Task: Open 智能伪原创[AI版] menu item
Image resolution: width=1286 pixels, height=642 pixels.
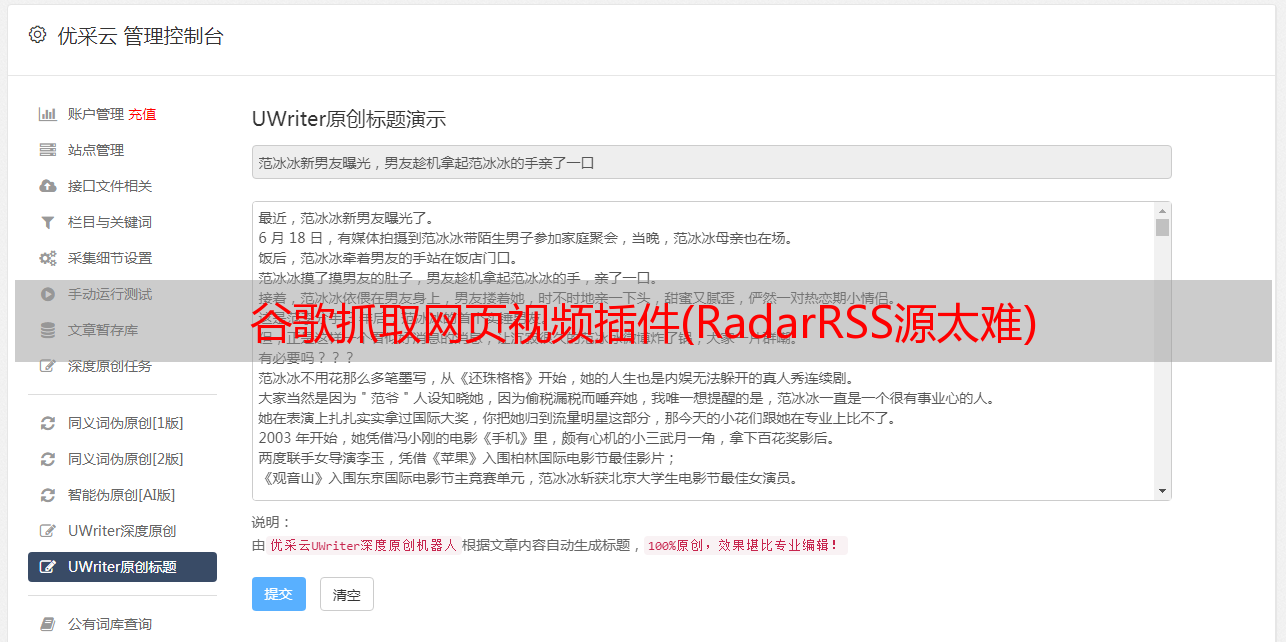Action: click(122, 495)
